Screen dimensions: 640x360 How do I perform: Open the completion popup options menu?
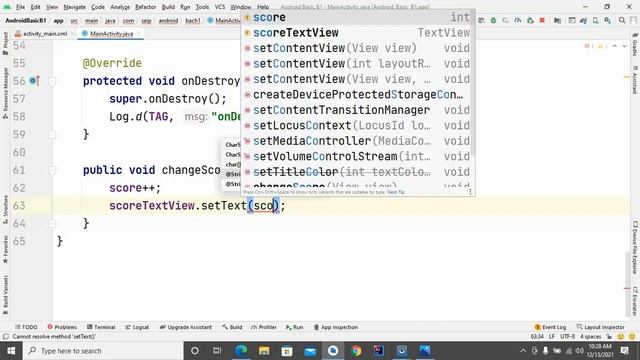click(x=470, y=191)
